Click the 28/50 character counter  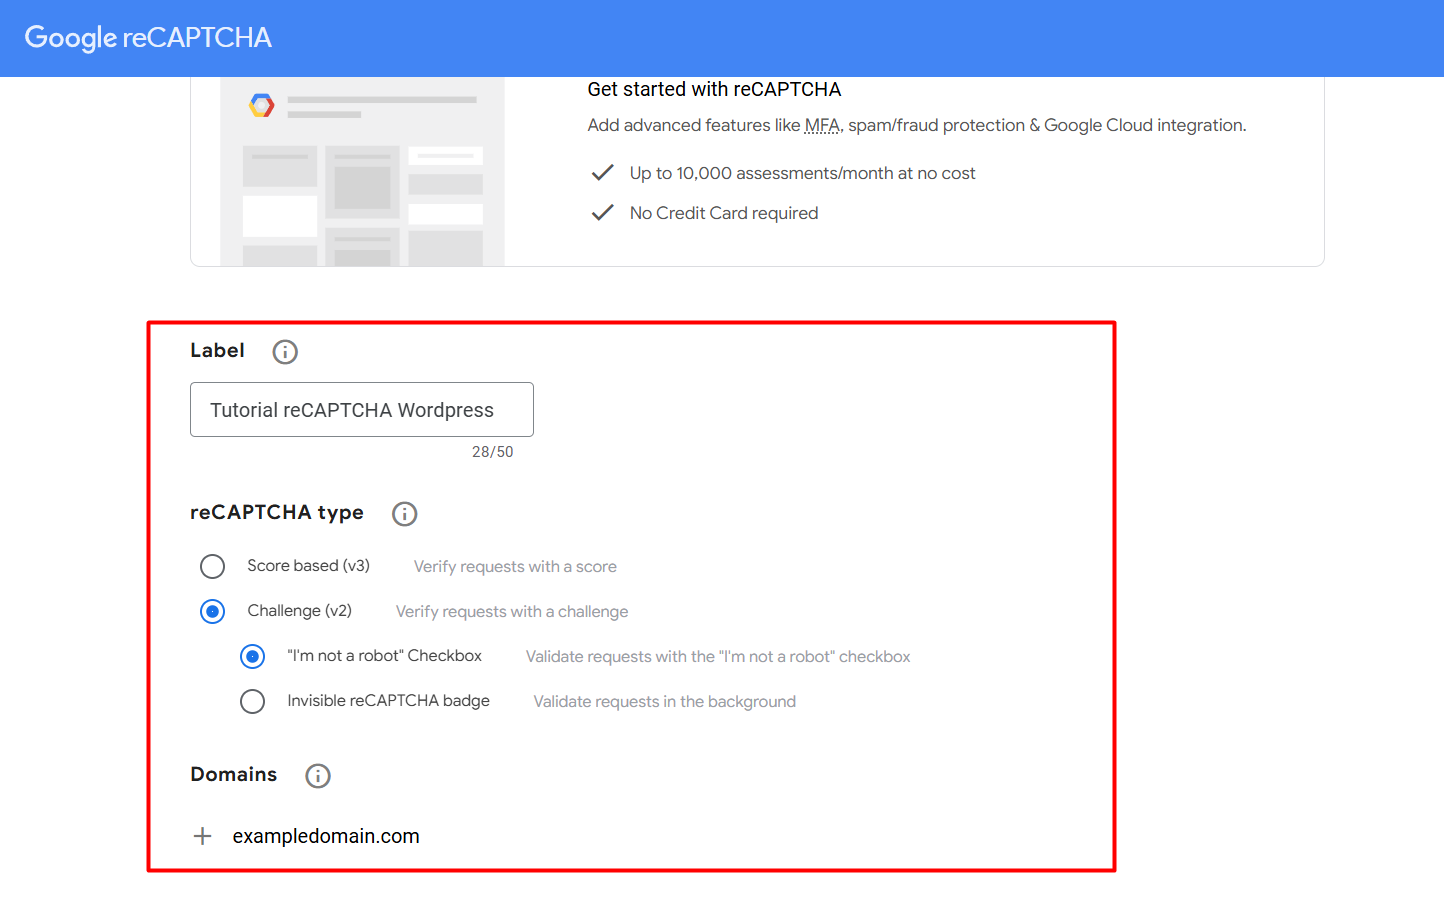(492, 451)
